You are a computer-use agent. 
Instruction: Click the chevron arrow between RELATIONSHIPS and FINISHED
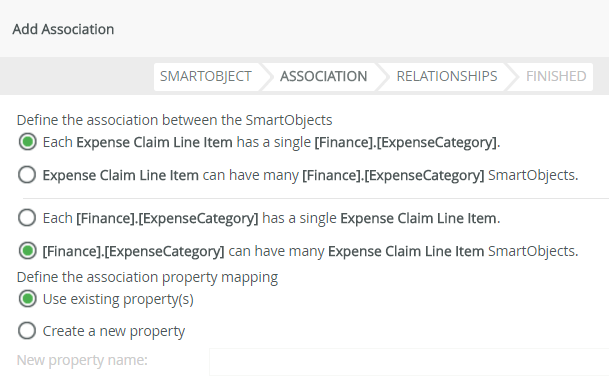tap(512, 77)
